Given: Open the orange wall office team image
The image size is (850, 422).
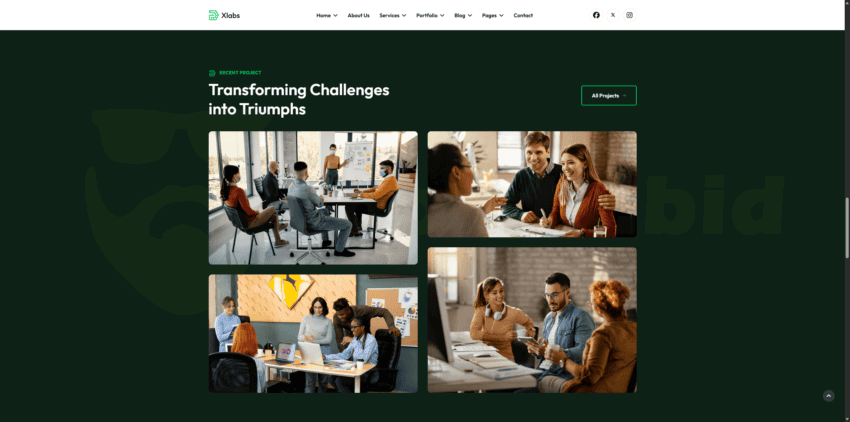Looking at the screenshot, I should click(313, 333).
